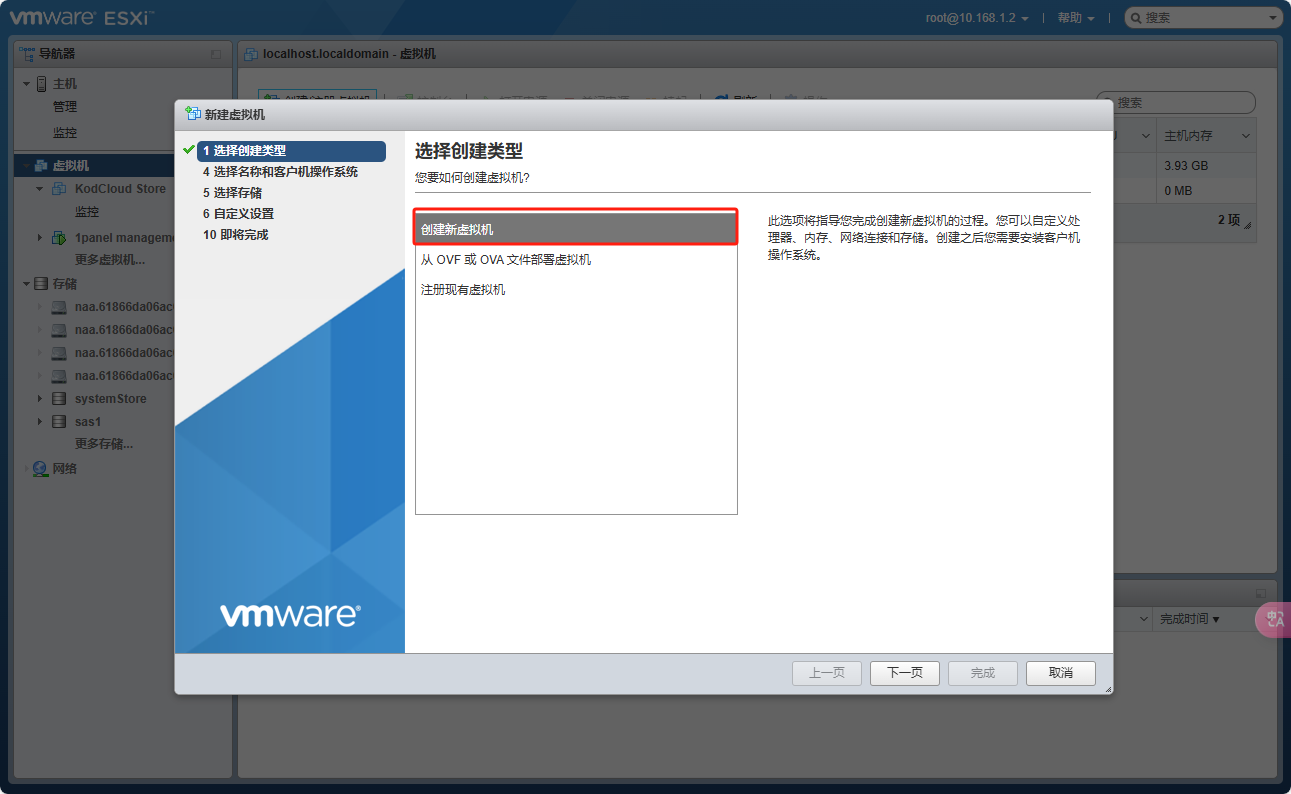Click the tasks panel minimize icon

tap(1260, 593)
